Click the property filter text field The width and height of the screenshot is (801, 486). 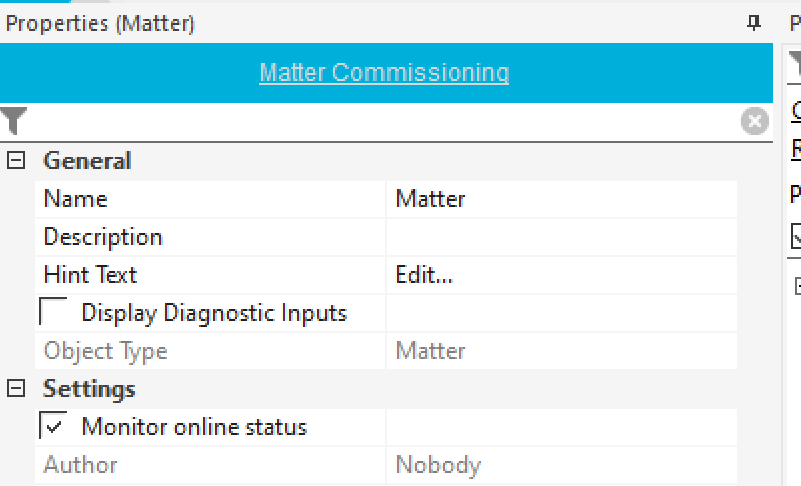380,122
